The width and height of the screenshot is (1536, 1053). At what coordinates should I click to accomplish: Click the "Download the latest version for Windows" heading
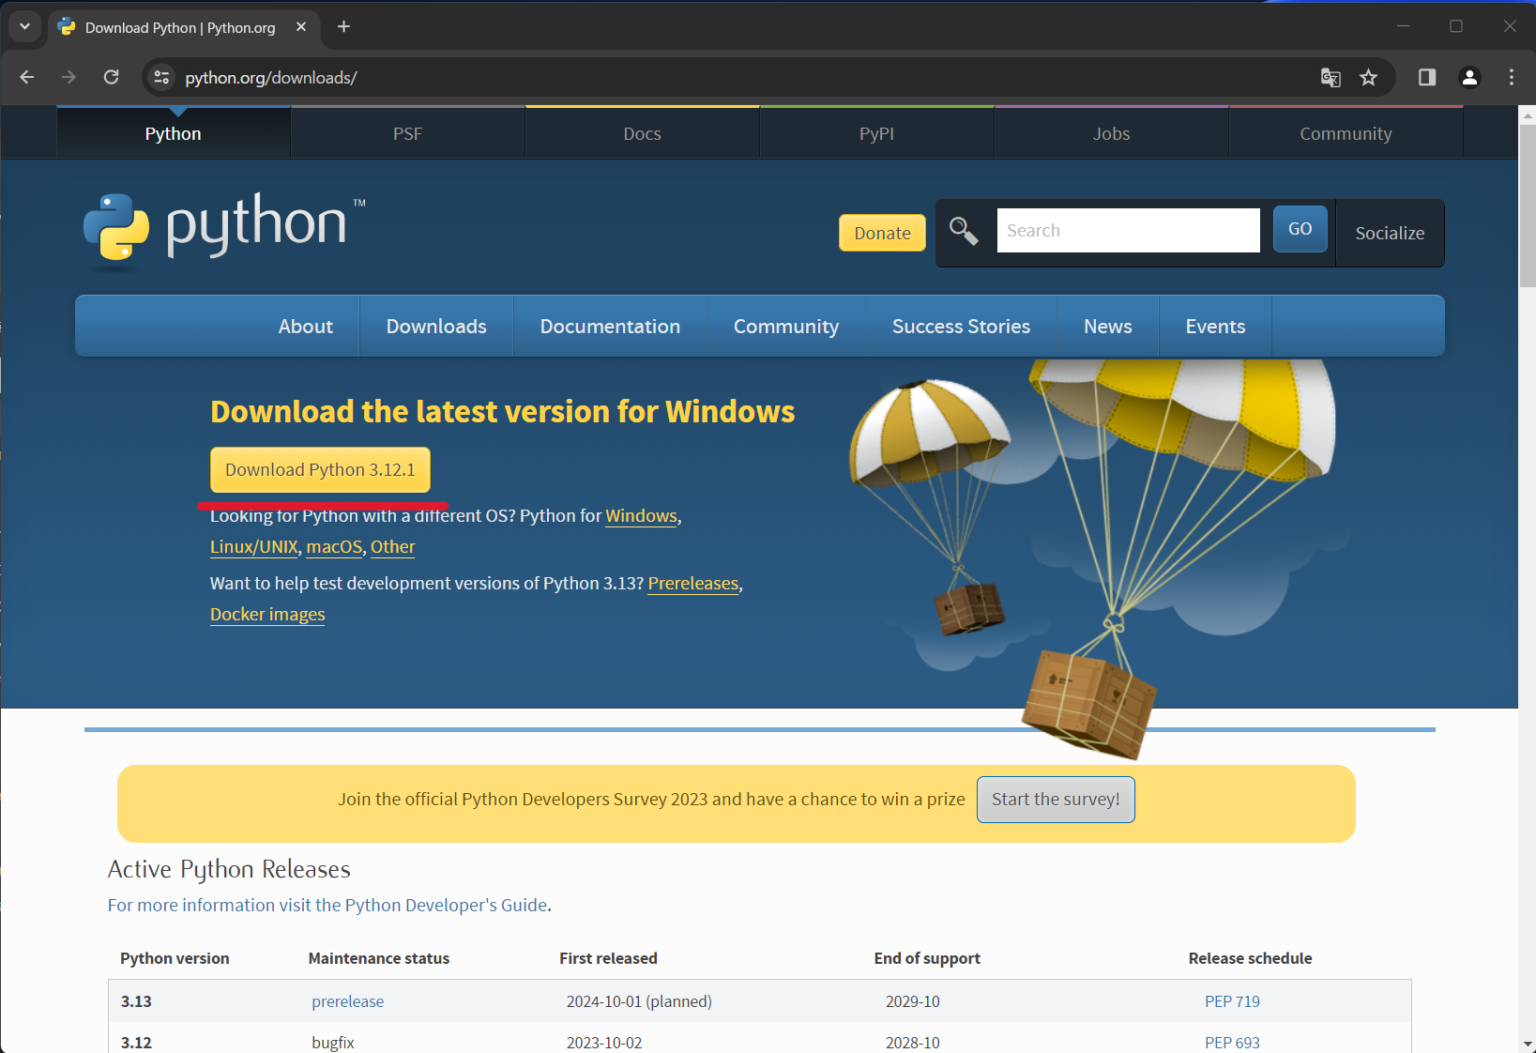click(502, 411)
